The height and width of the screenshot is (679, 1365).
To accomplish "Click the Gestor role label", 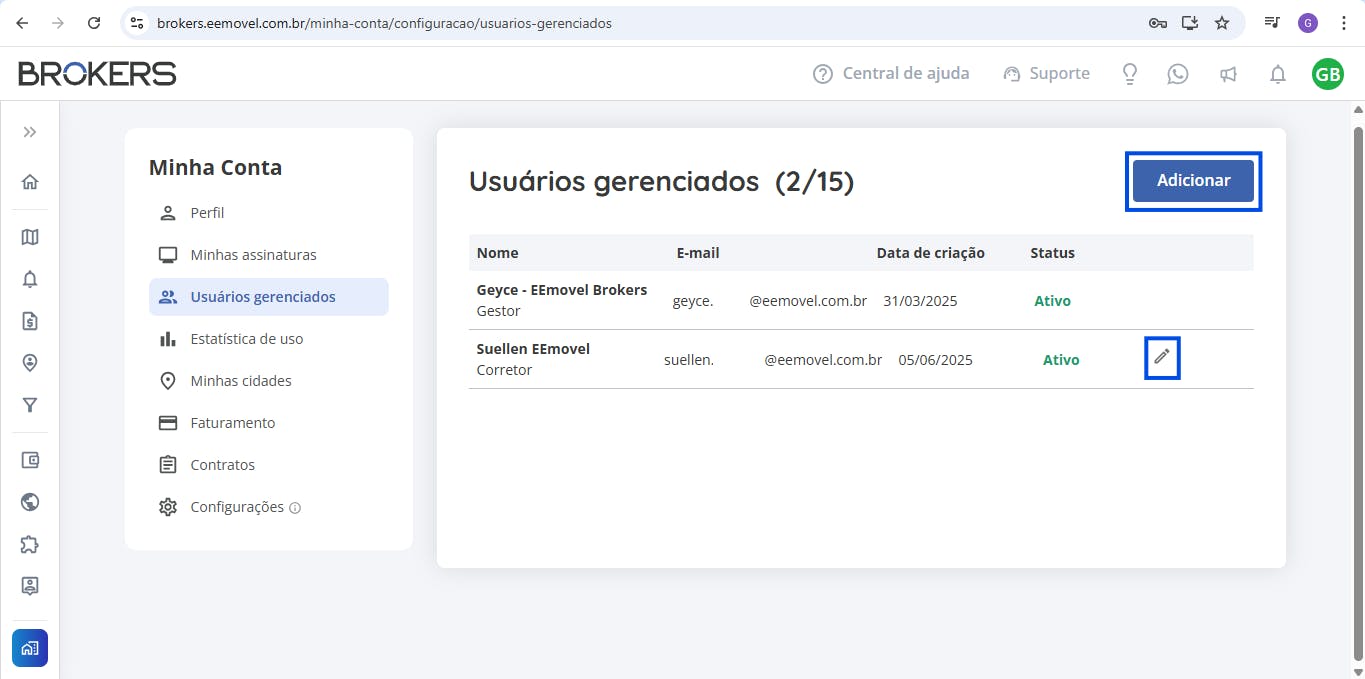I will (499, 311).
